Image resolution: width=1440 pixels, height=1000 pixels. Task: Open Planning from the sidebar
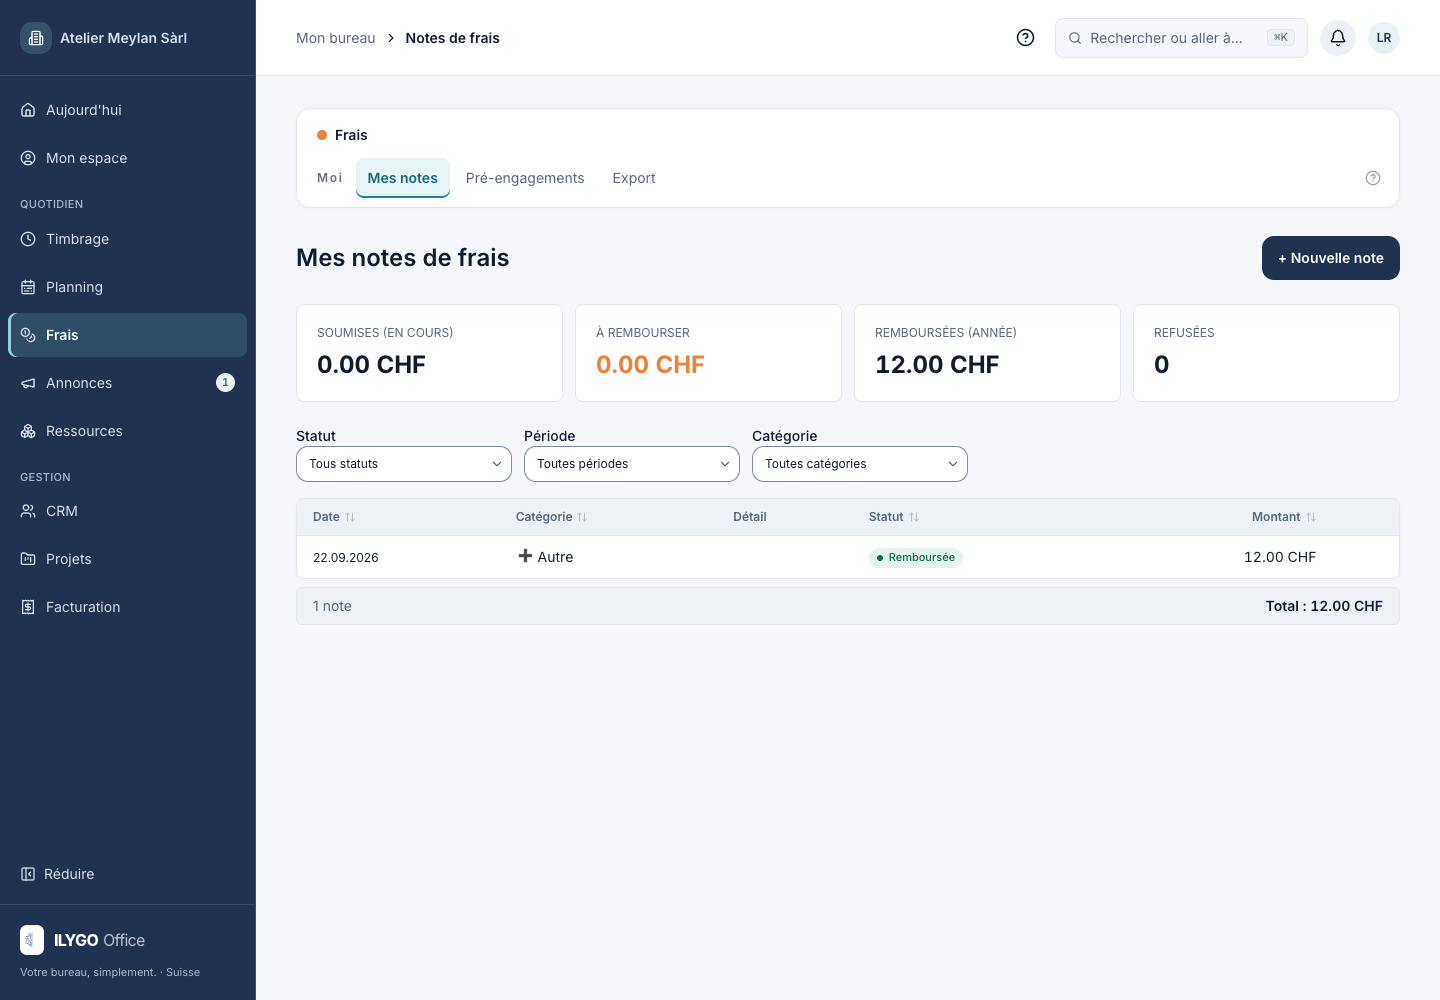coord(128,287)
